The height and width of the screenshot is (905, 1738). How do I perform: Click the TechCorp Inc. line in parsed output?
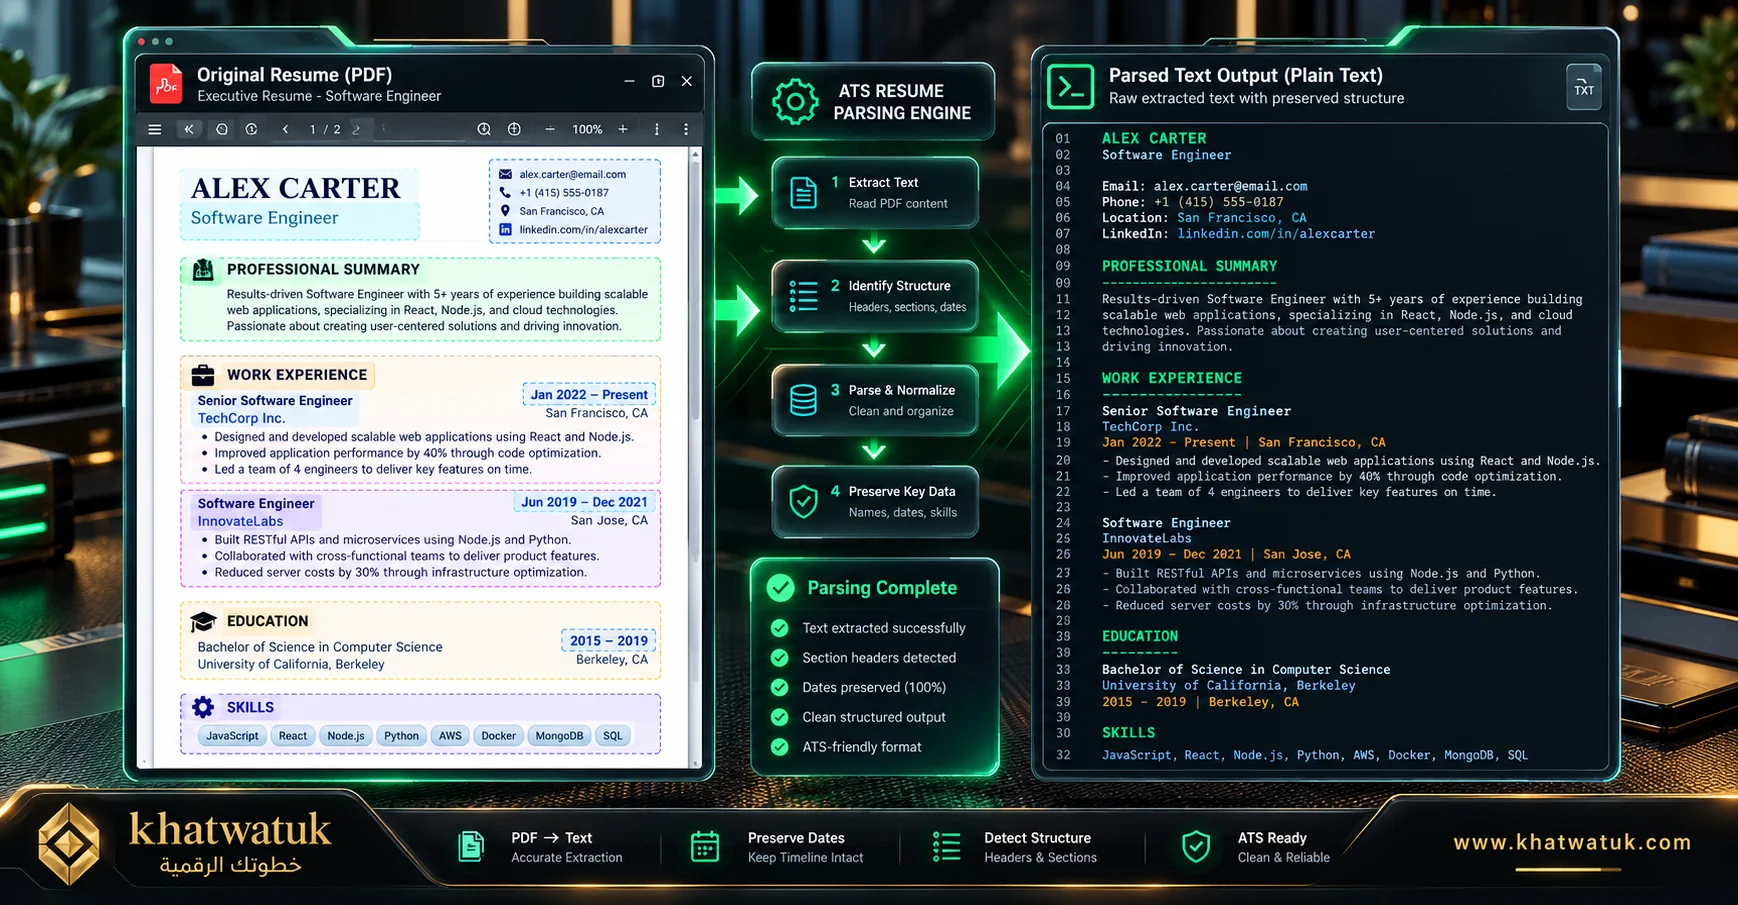click(1150, 427)
